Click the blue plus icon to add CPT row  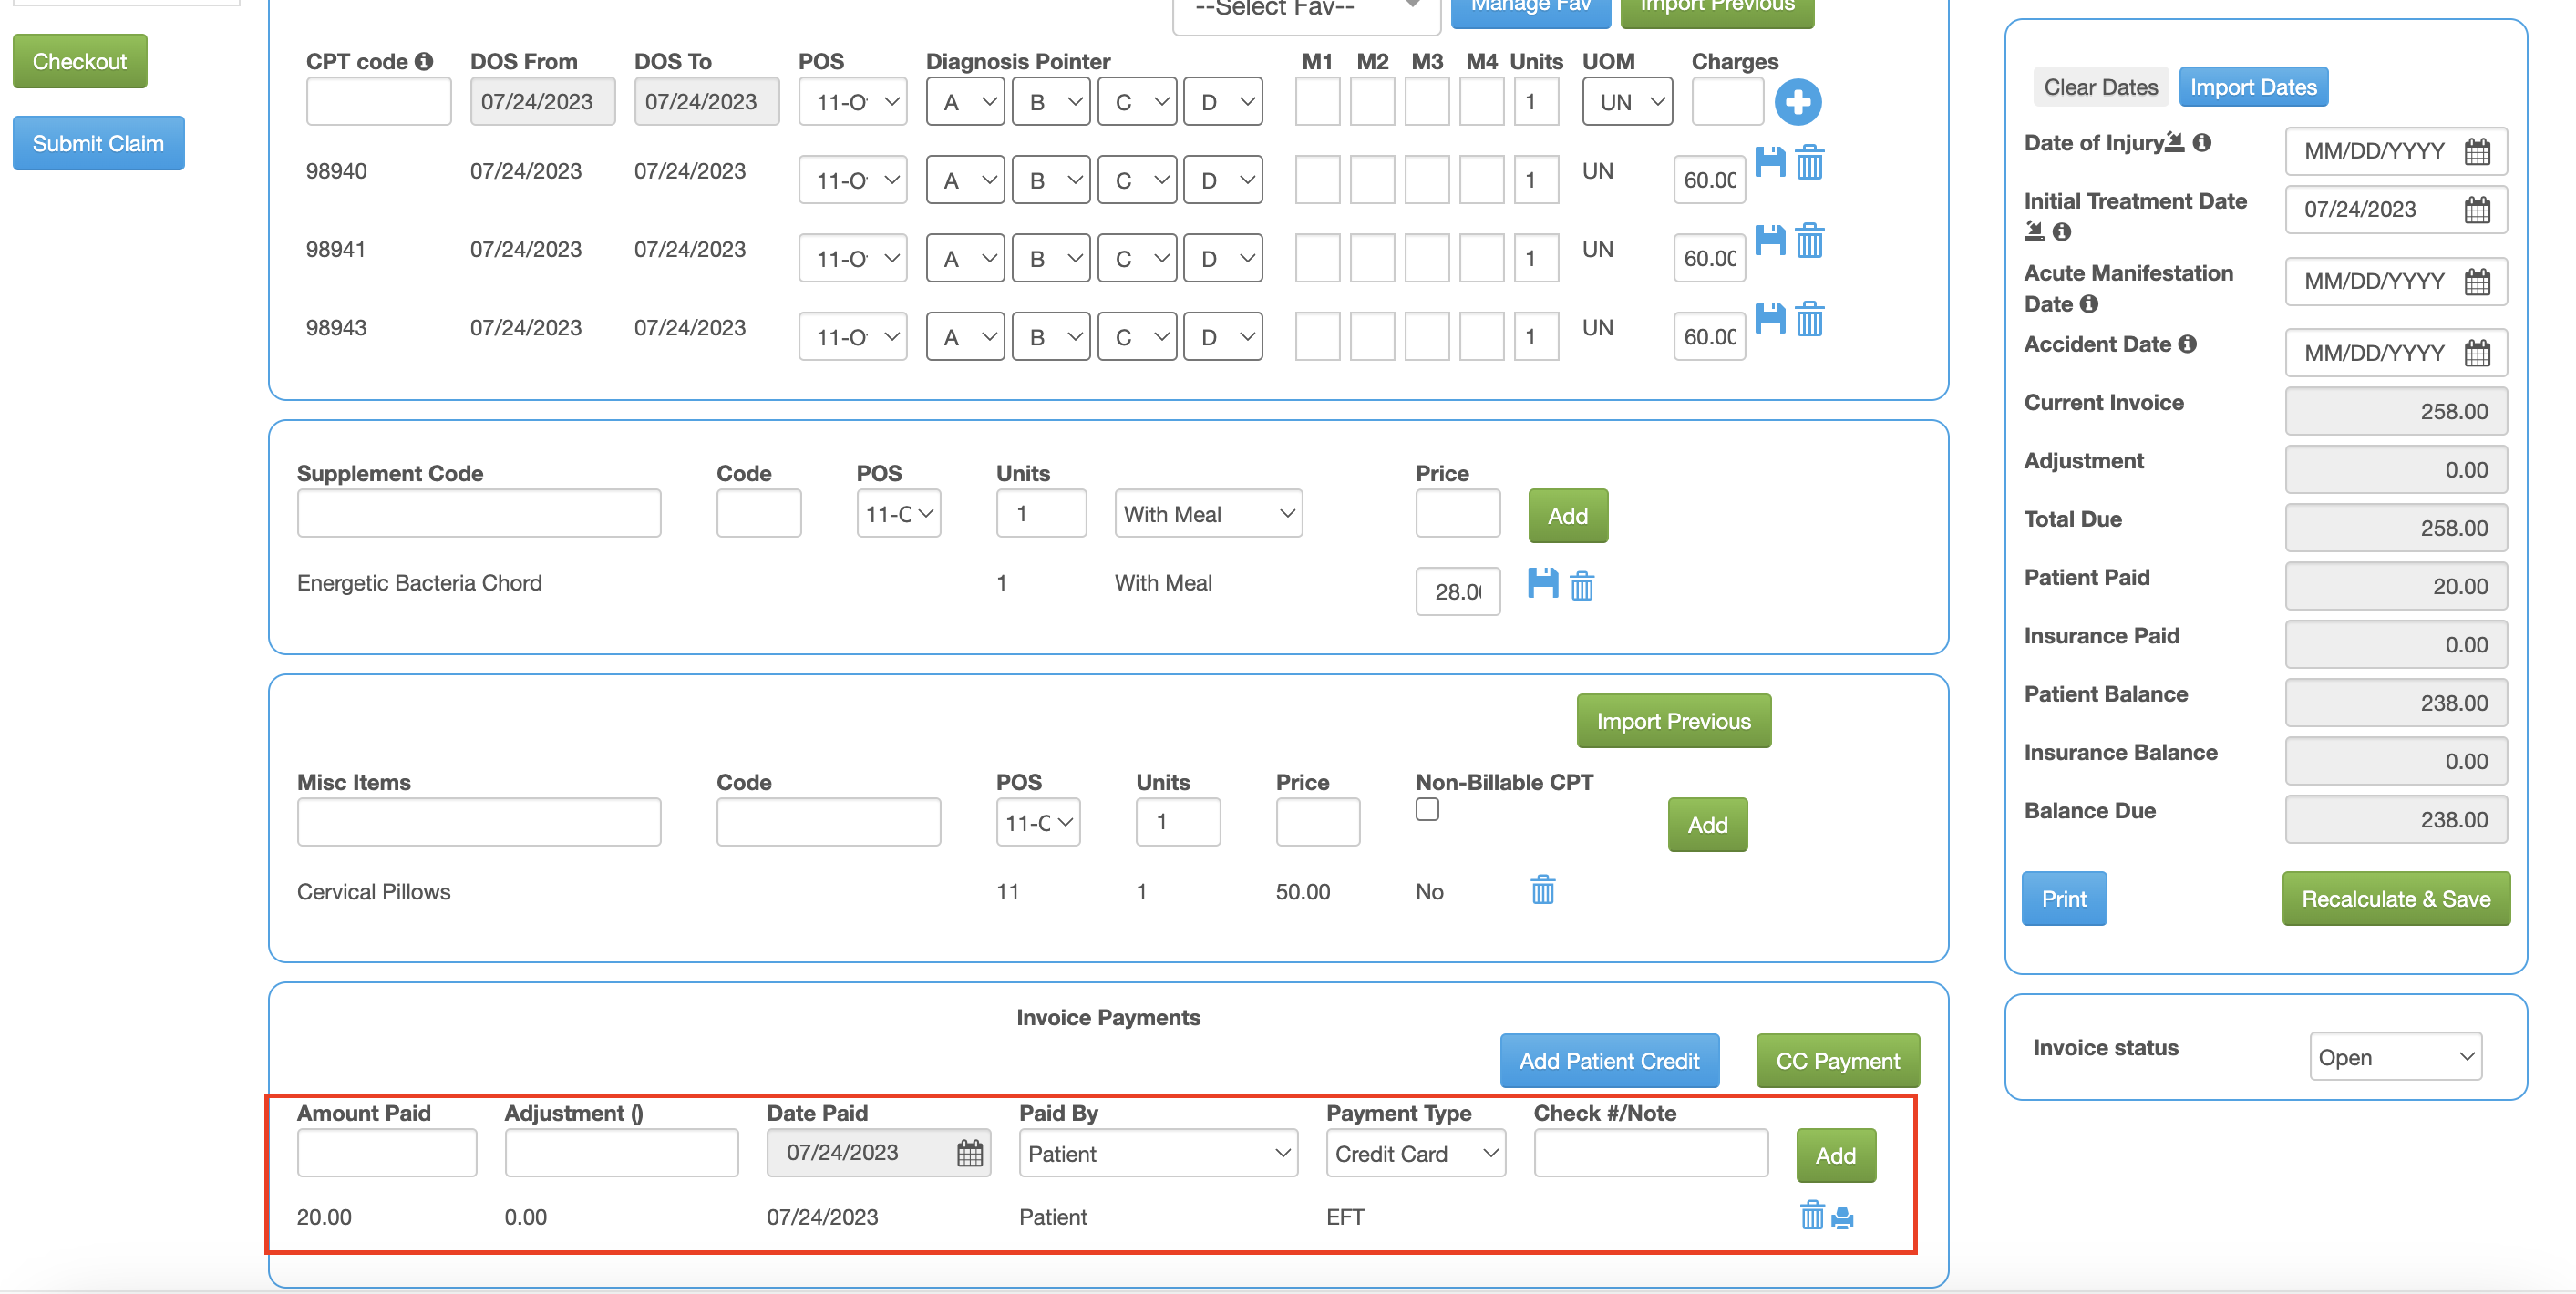click(1797, 102)
